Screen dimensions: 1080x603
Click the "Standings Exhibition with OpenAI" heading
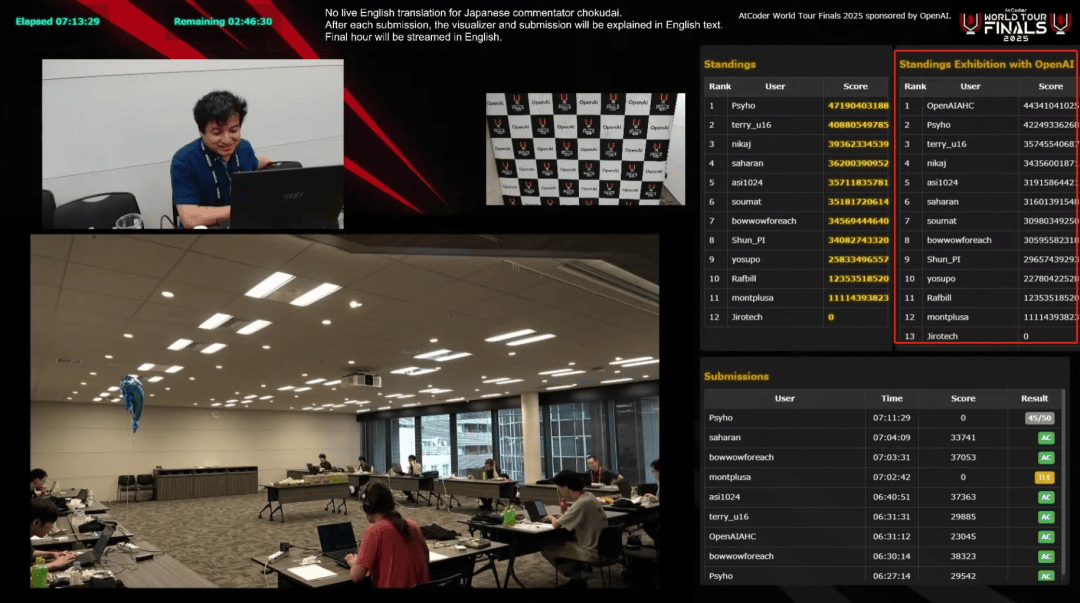[x=986, y=64]
